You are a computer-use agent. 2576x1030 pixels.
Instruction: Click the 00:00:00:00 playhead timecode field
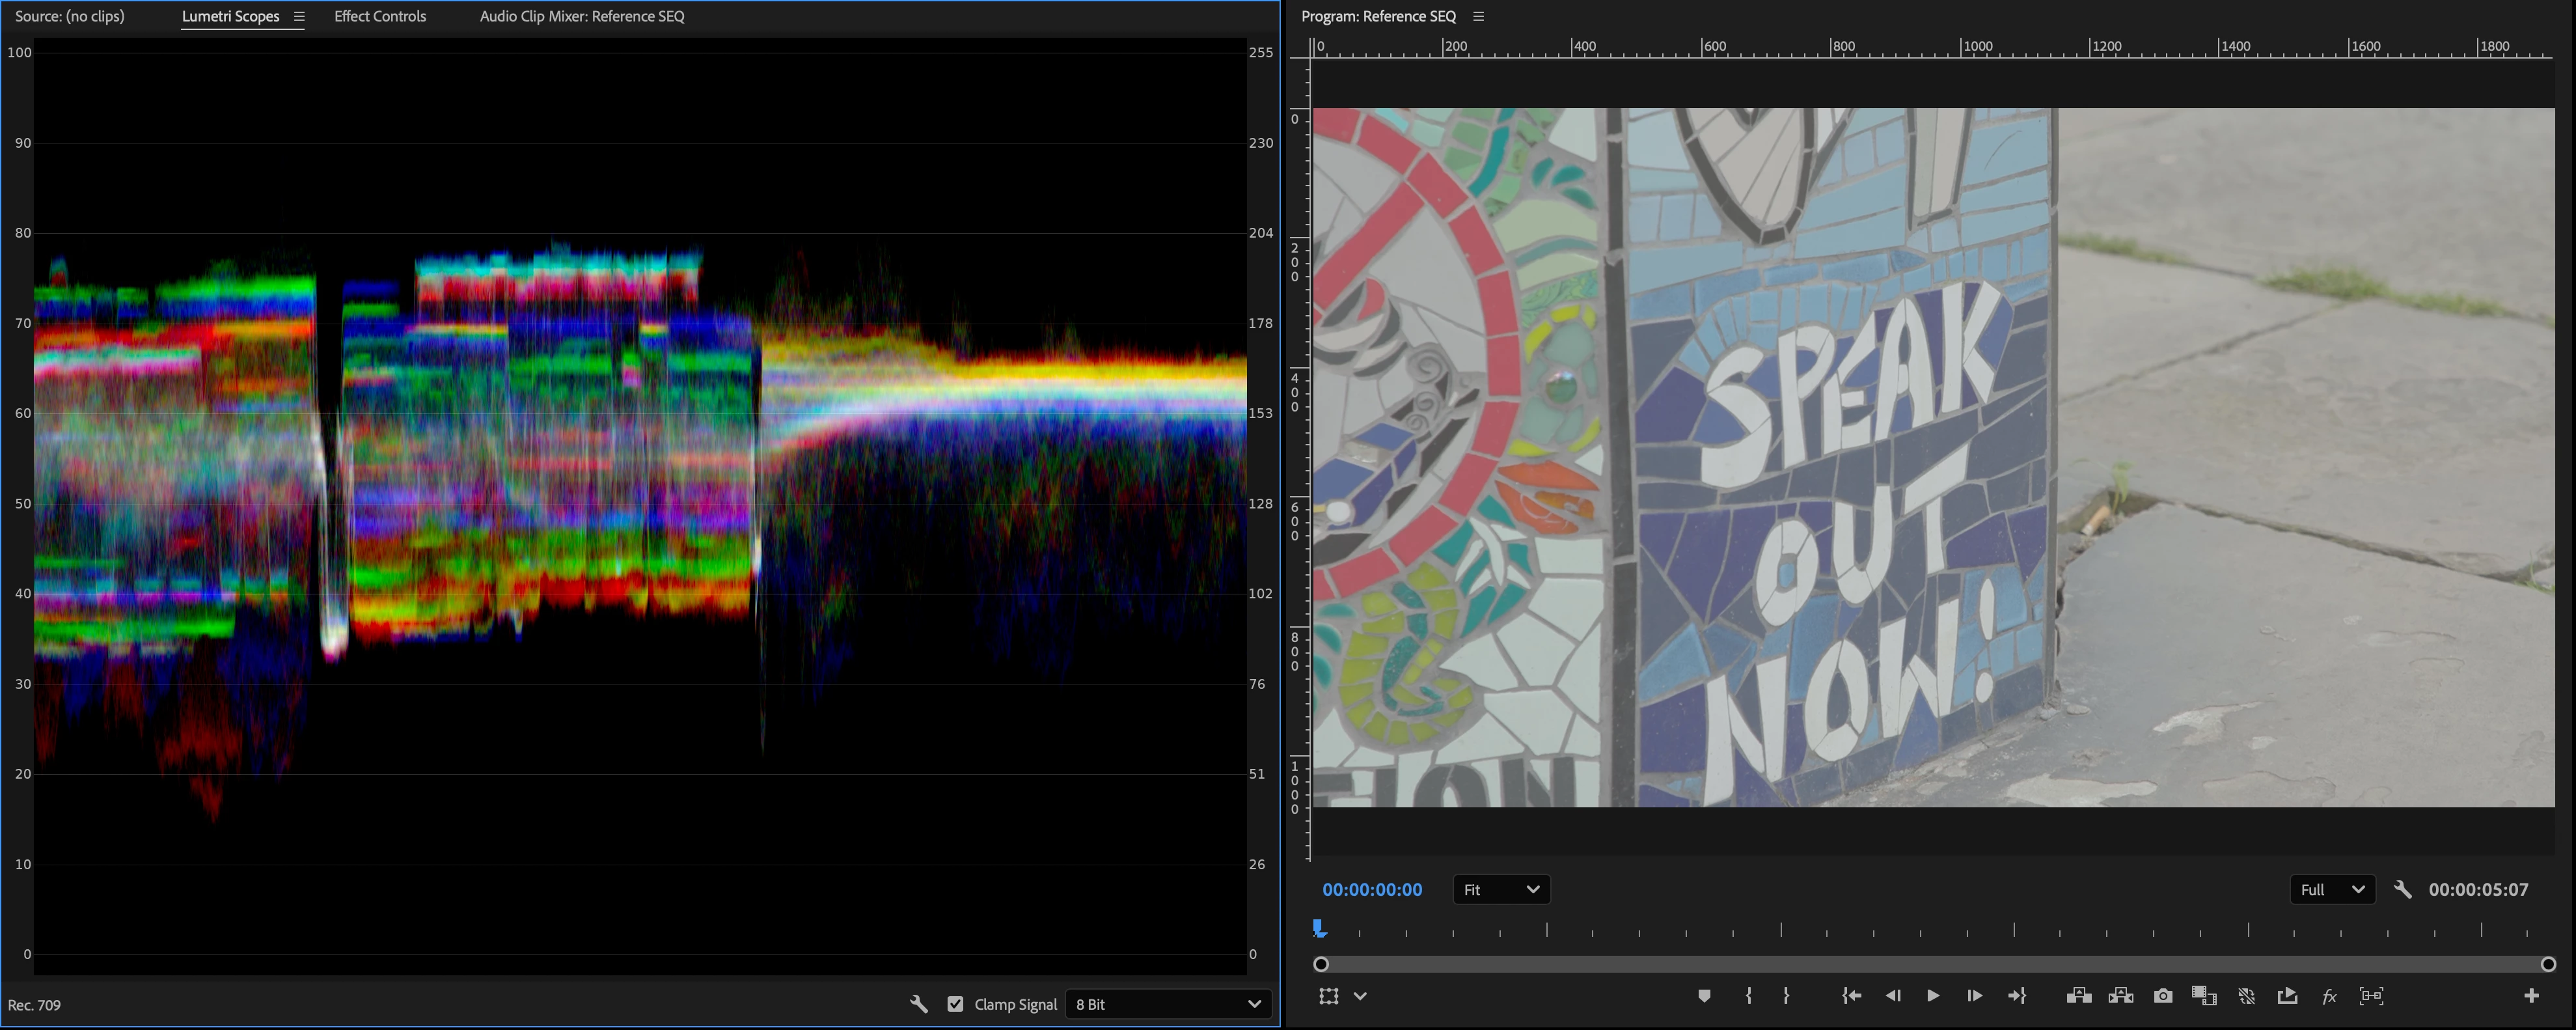pos(1371,889)
